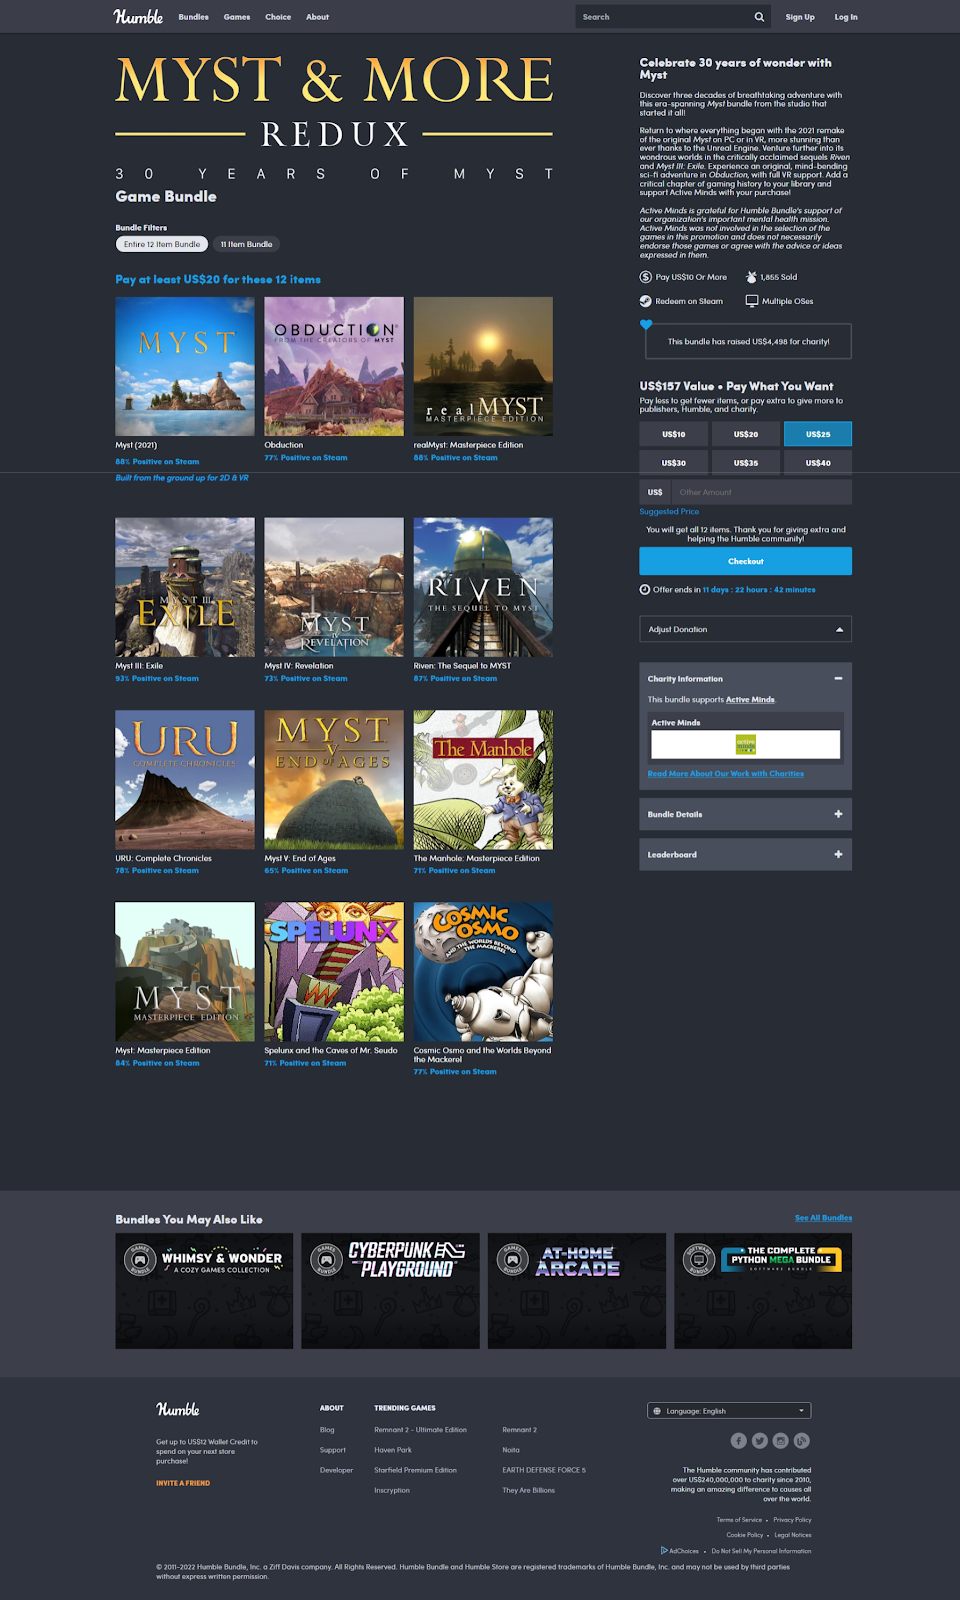Open the Humble blog icon in footer
960x1600 pixels.
coord(802,1441)
